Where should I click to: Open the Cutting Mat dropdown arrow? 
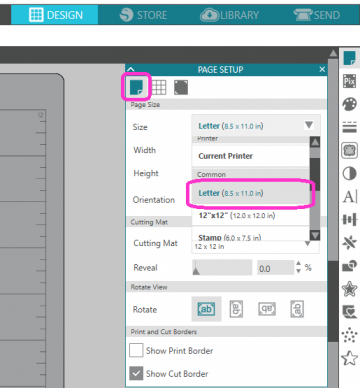pyautogui.click(x=308, y=244)
